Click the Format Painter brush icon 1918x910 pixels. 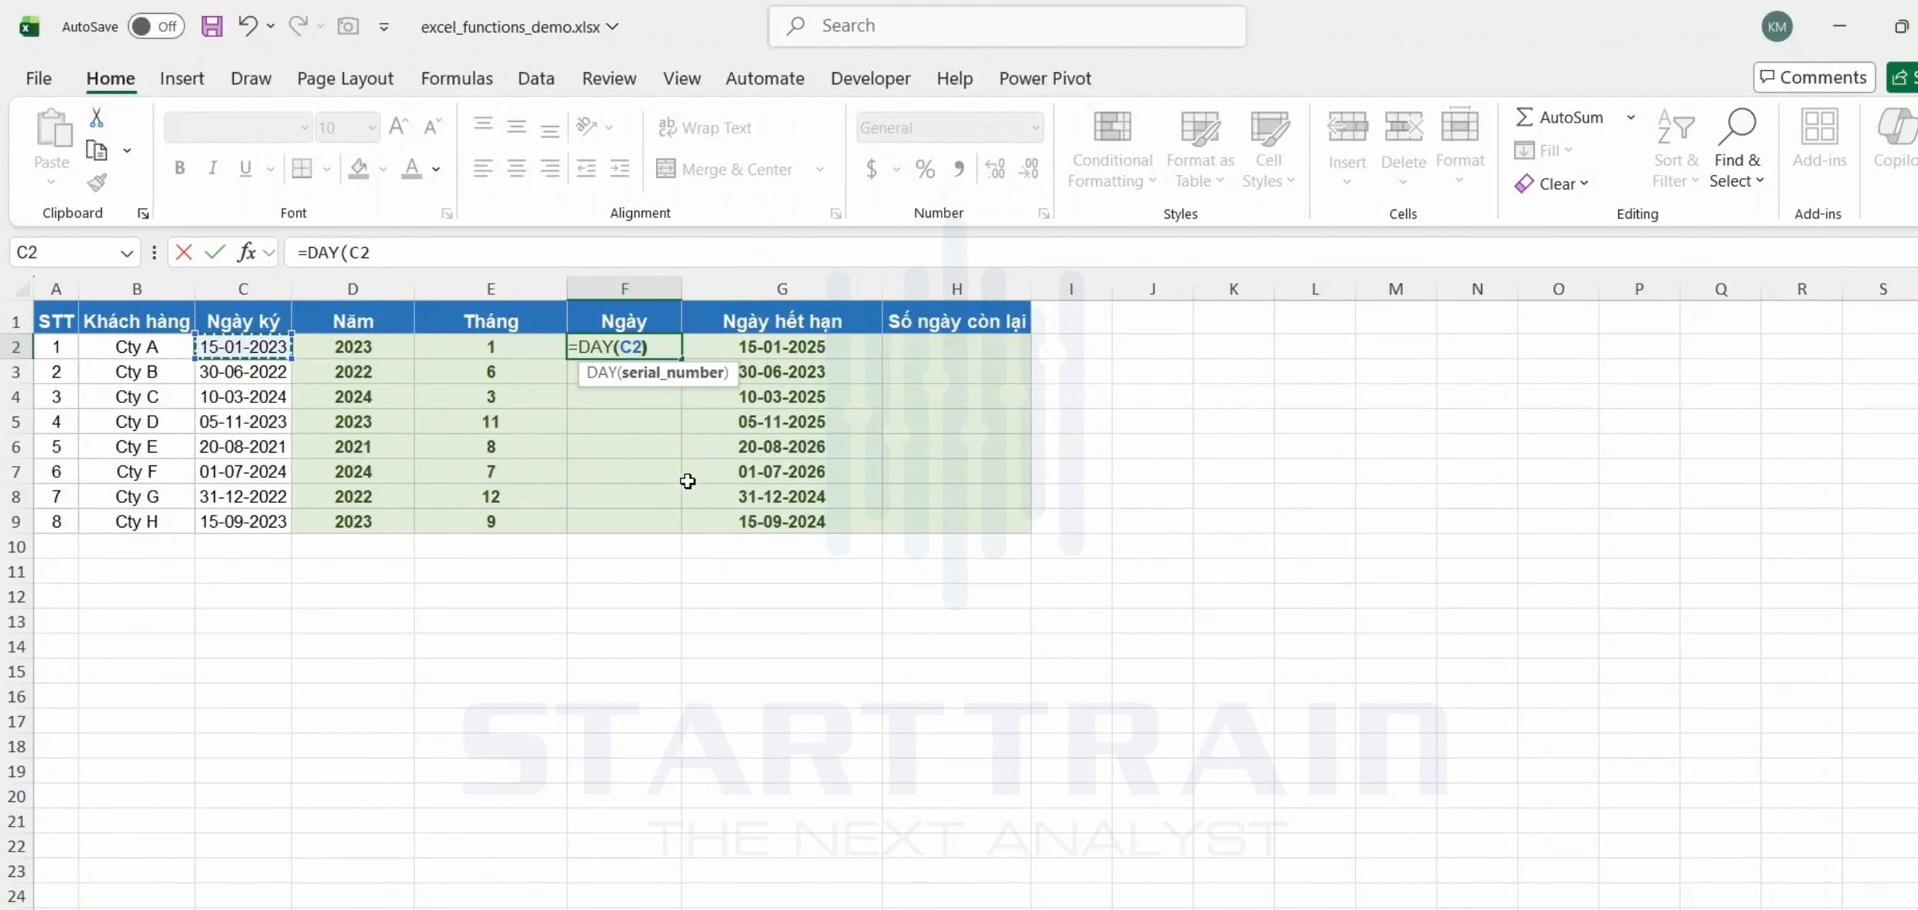coord(97,183)
